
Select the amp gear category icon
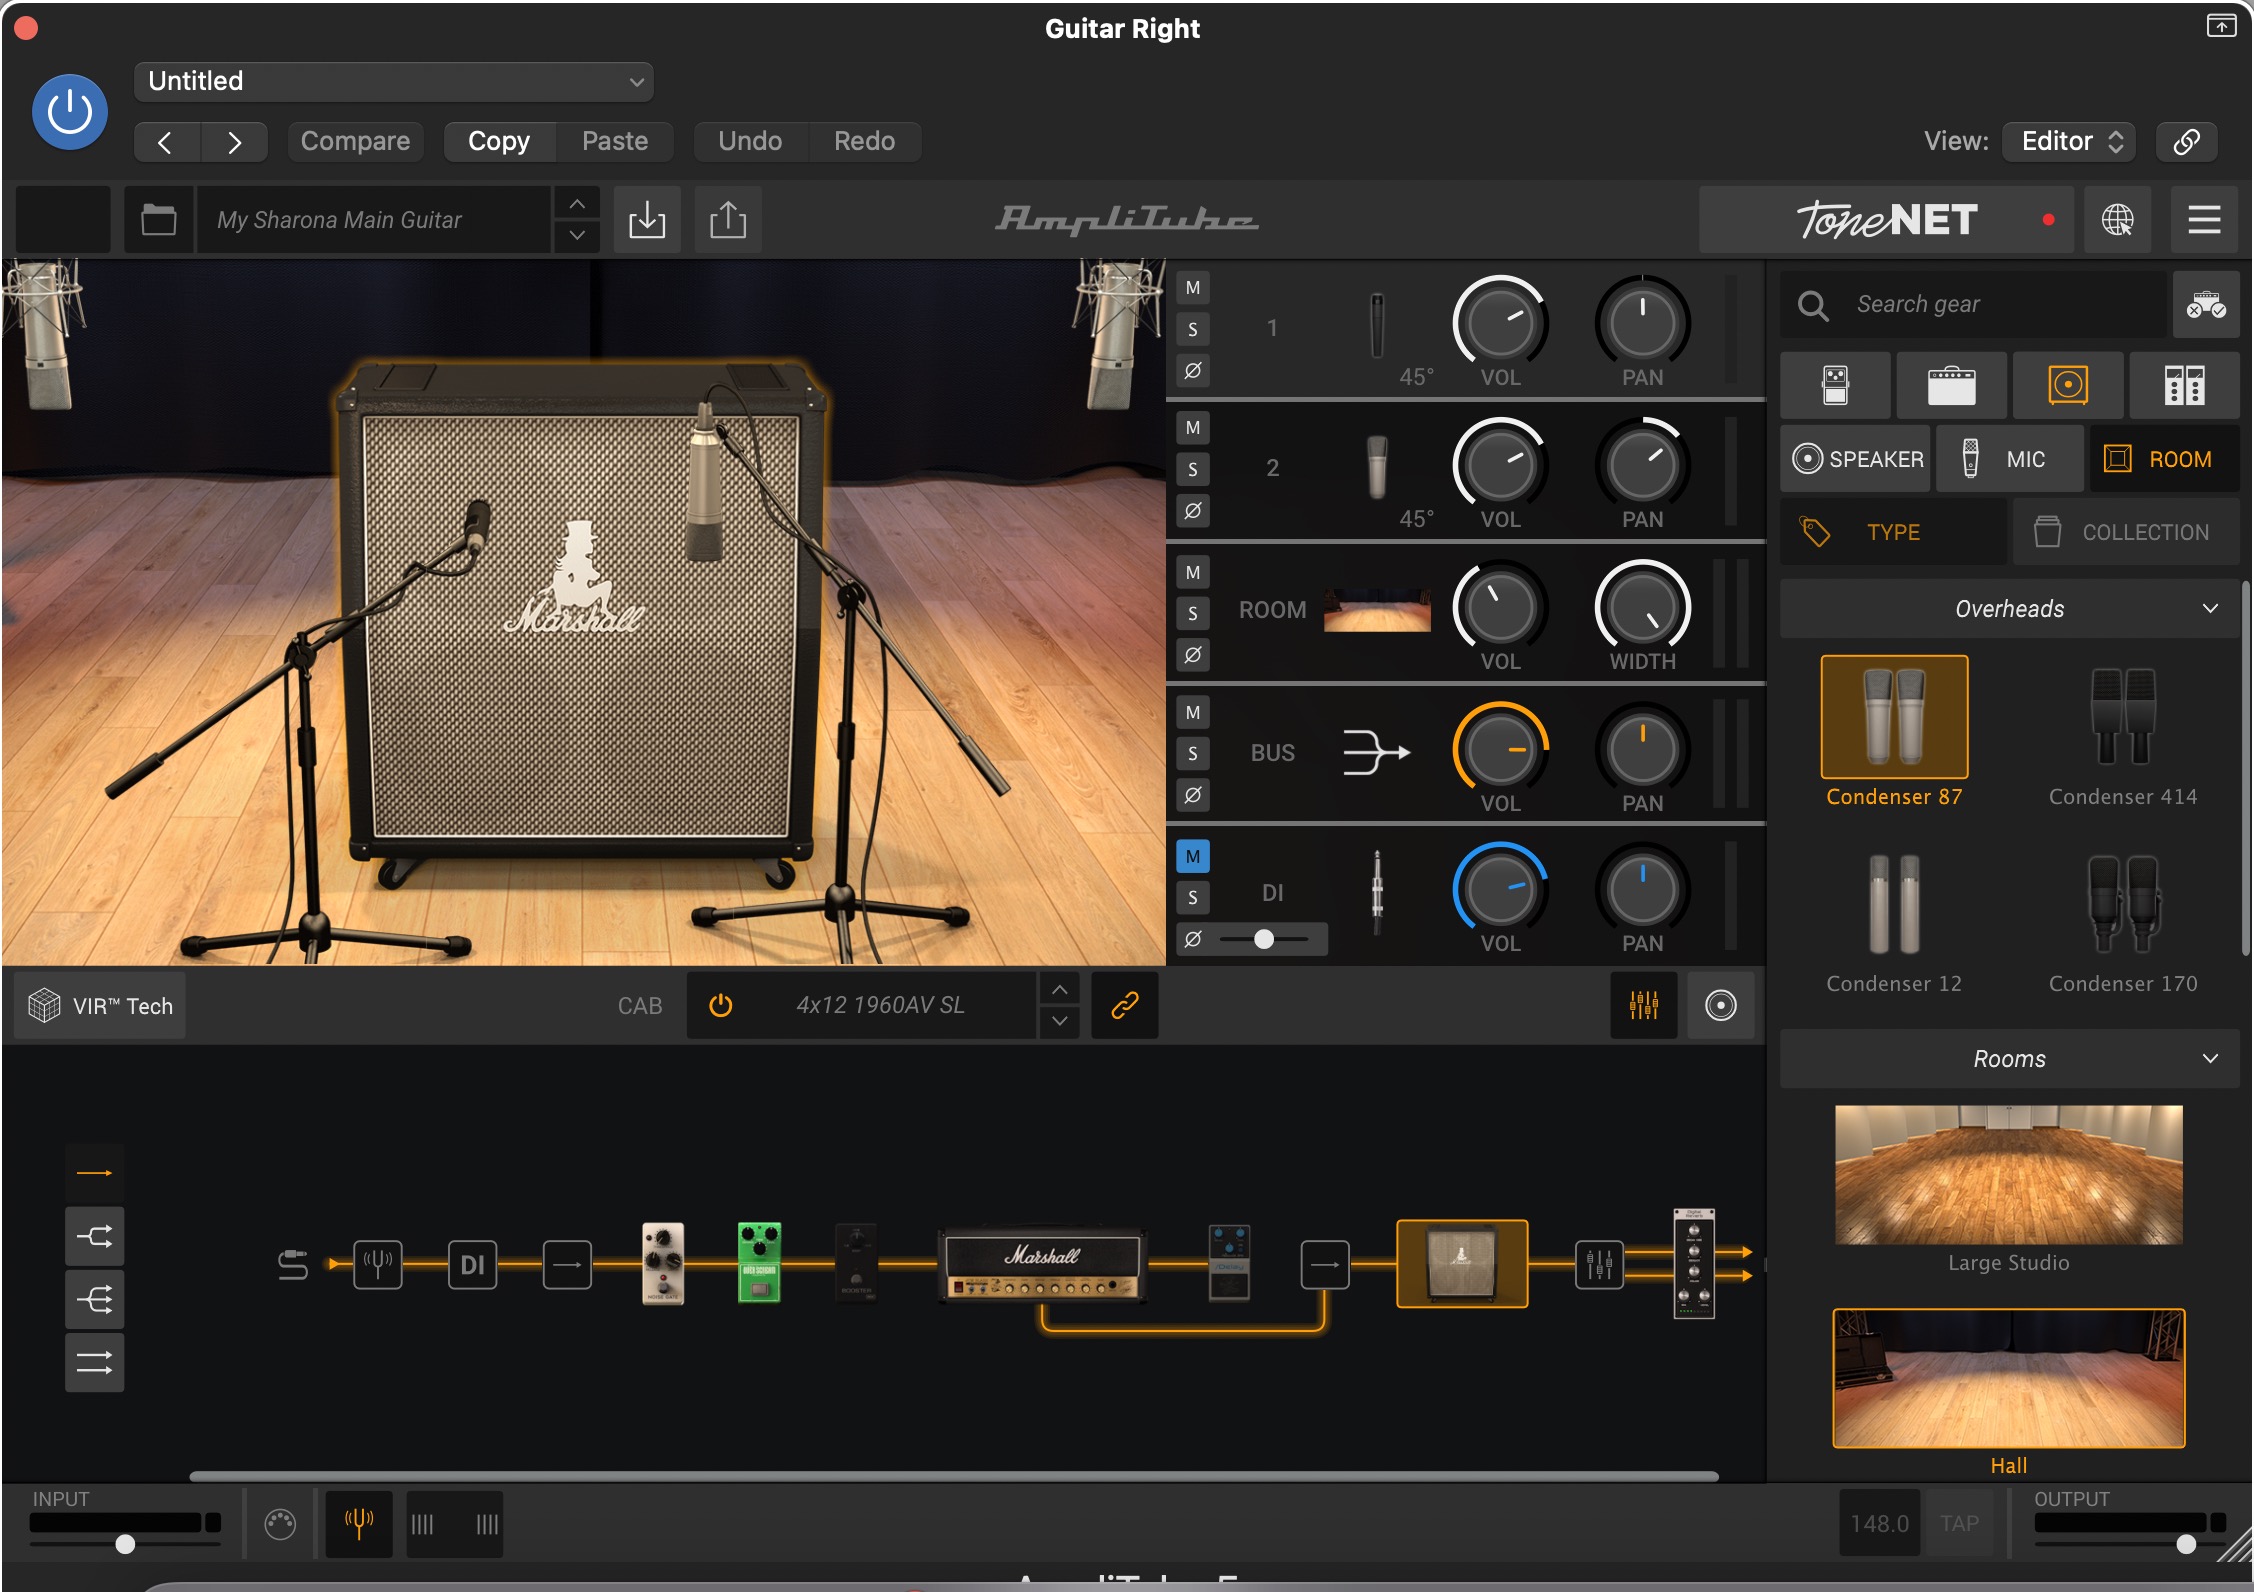click(1951, 385)
